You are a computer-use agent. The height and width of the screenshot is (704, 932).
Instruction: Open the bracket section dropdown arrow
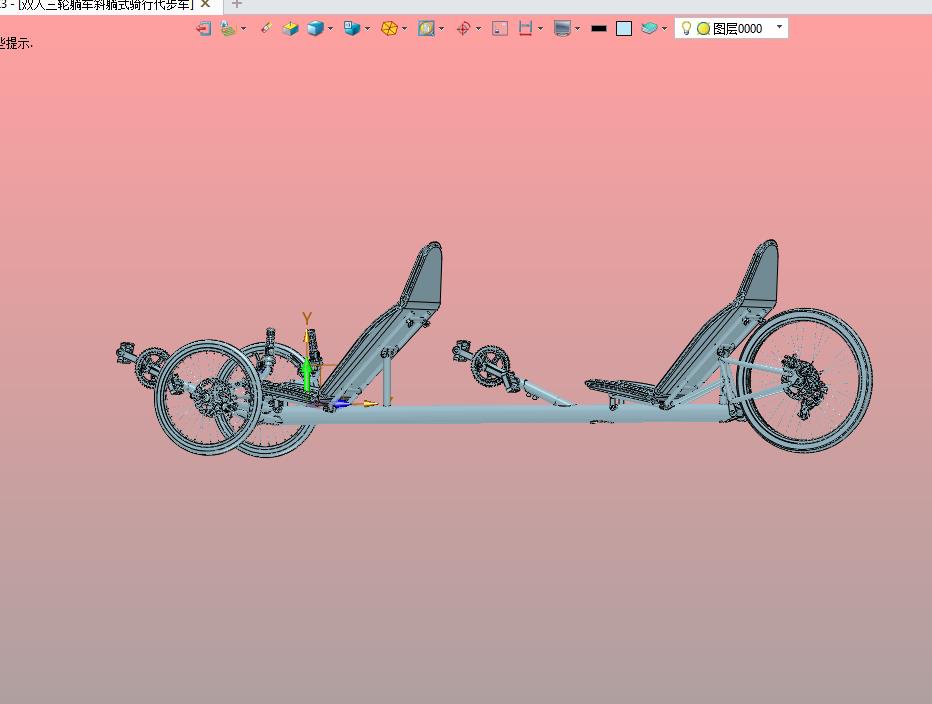[x=540, y=29]
